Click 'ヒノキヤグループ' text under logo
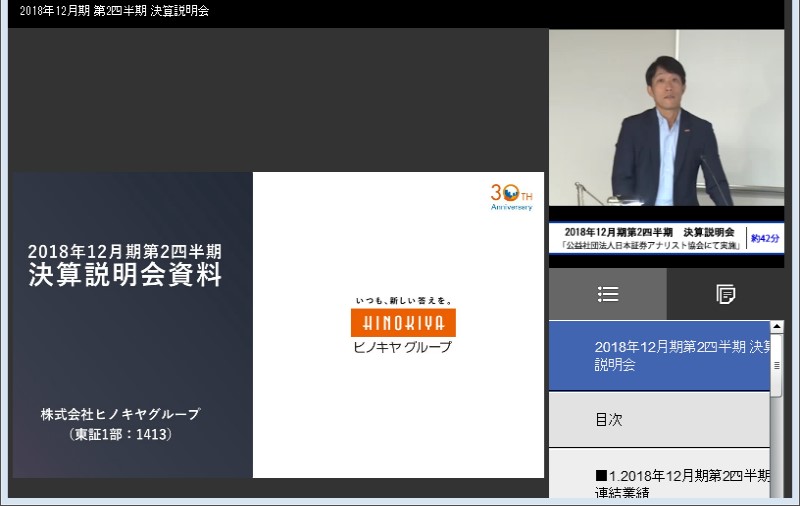 click(403, 347)
